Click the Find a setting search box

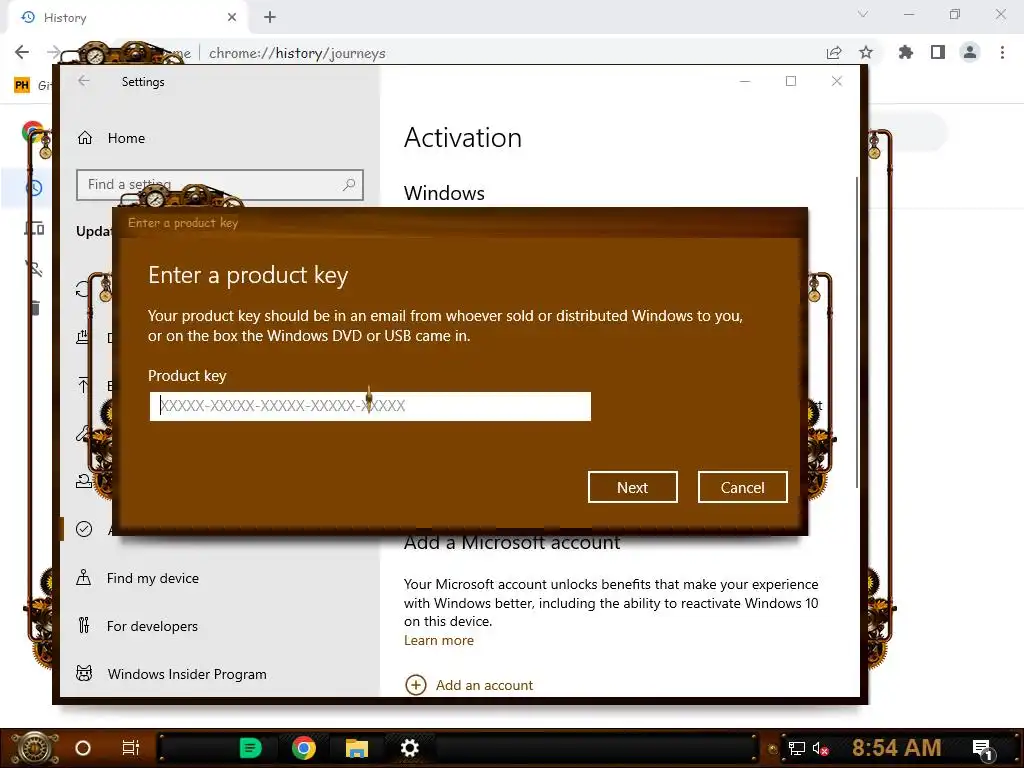click(x=219, y=185)
